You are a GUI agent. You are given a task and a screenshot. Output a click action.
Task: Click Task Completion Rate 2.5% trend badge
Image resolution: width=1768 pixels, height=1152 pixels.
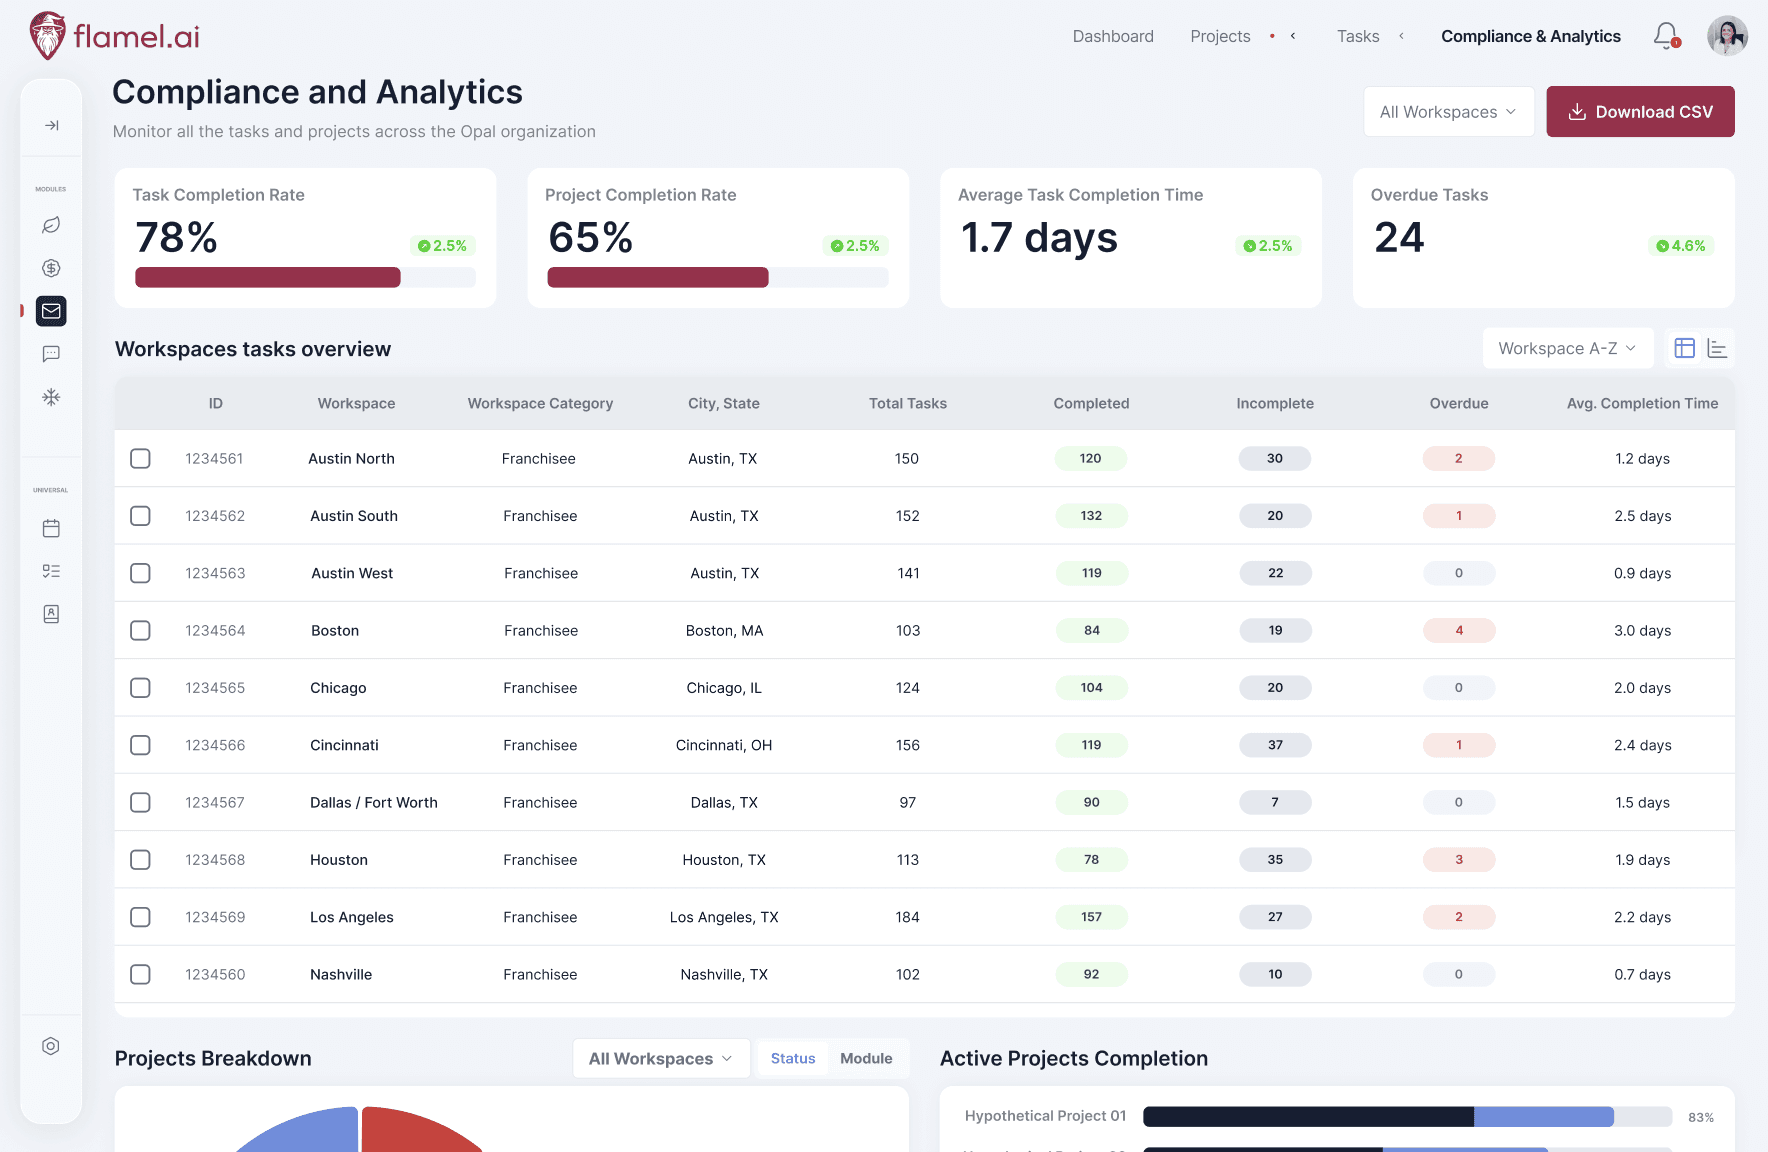pos(442,246)
